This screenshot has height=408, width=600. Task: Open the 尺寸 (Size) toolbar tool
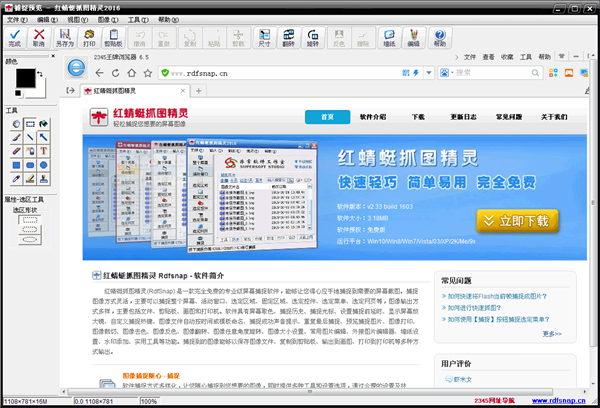click(x=264, y=39)
